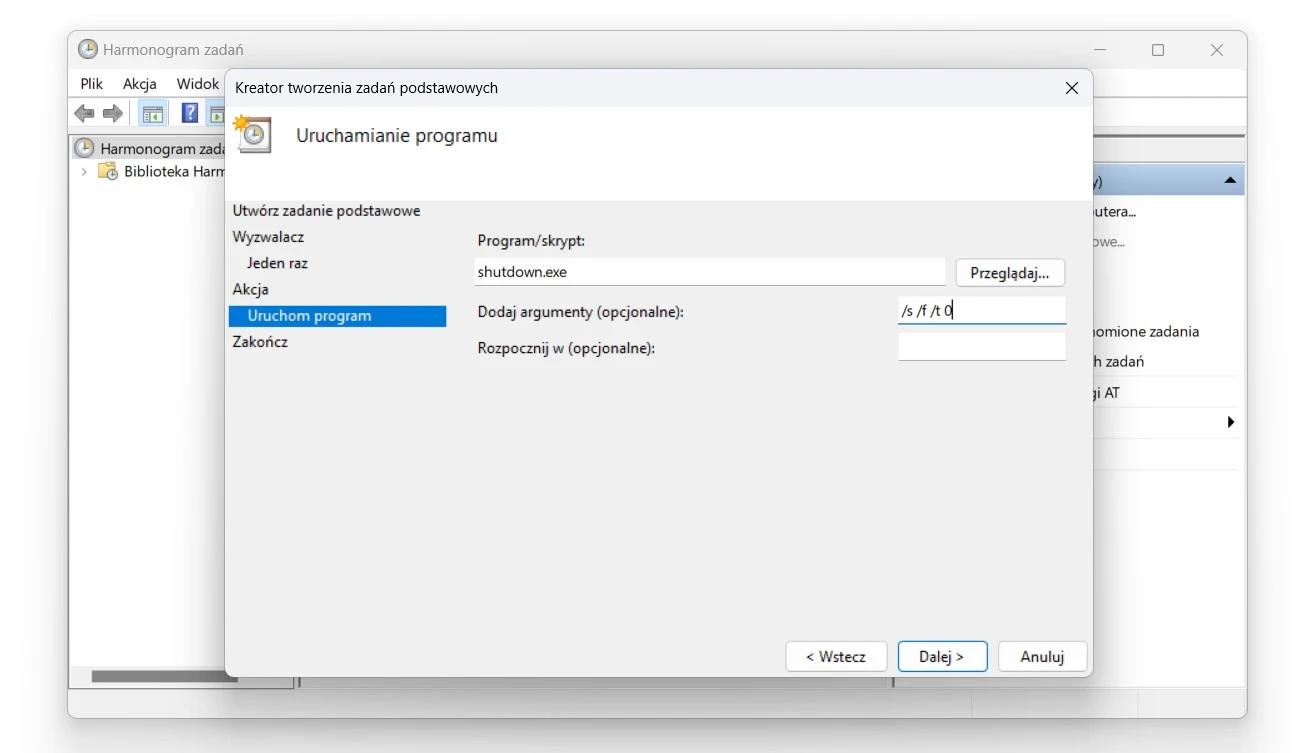Viewport: 1314px width, 753px height.
Task: Go to the Zakończ wizard step
Action: click(x=260, y=342)
